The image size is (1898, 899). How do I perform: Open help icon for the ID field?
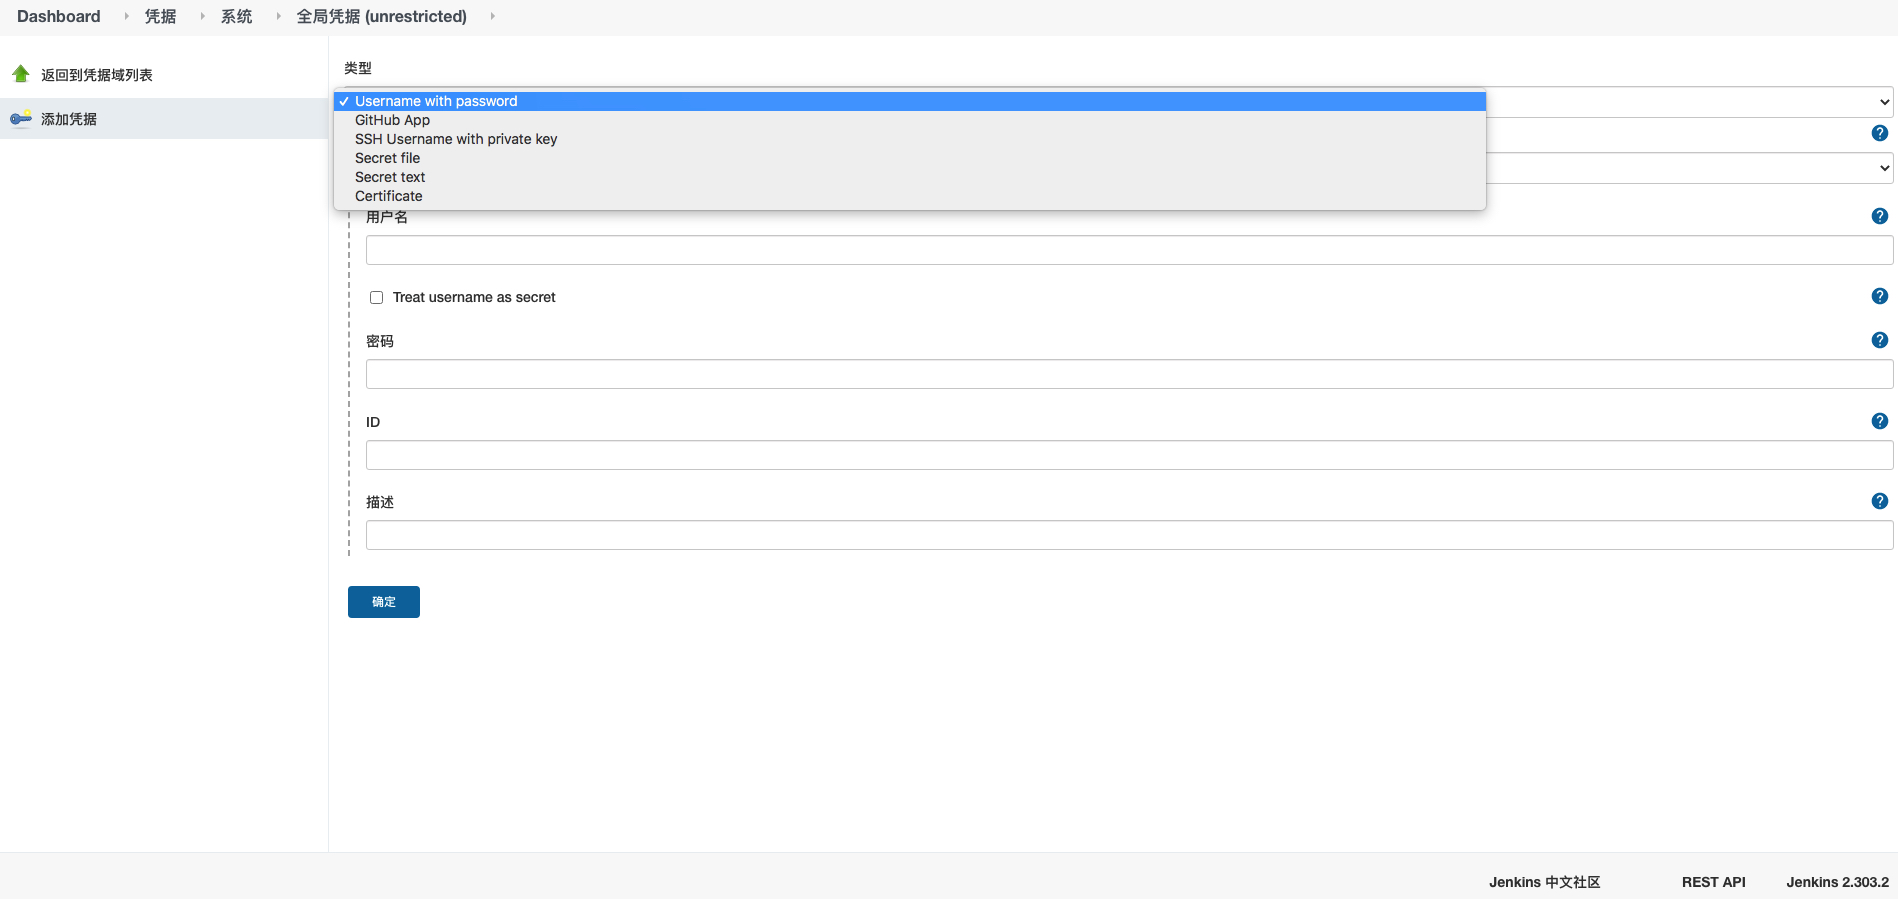pyautogui.click(x=1880, y=421)
